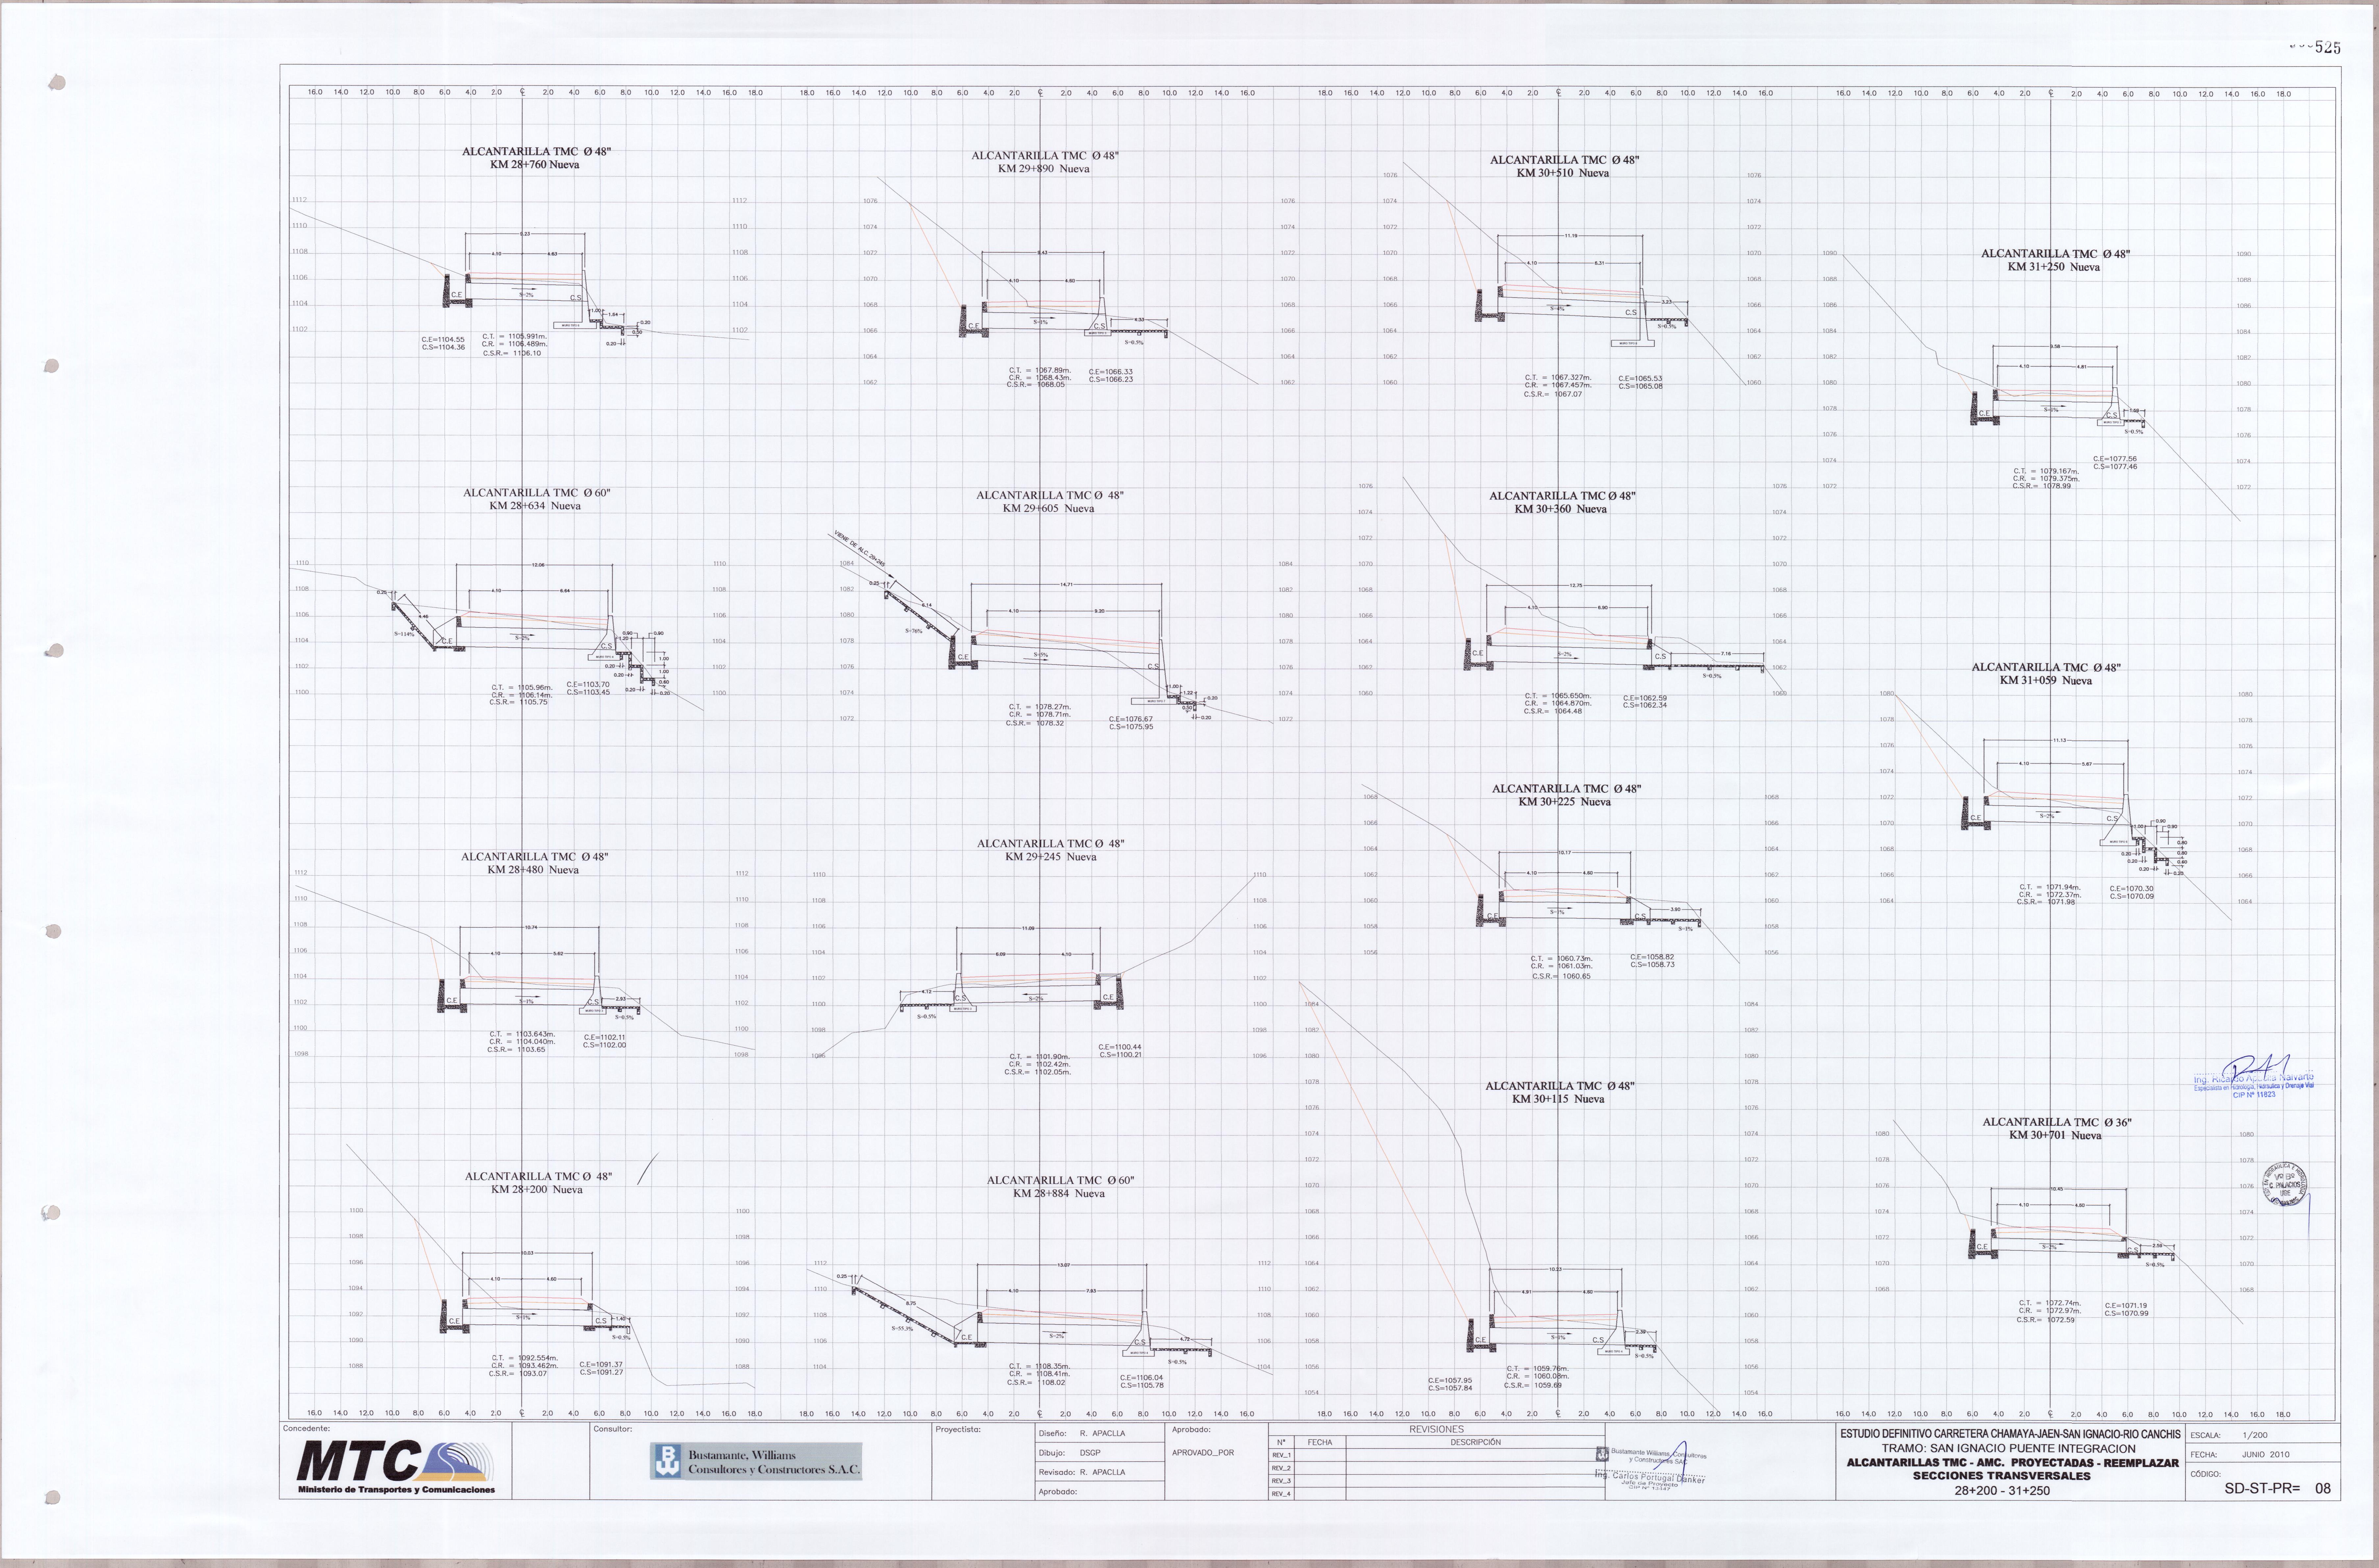Select title 'KM 30+510 Nueva'

1563,173
